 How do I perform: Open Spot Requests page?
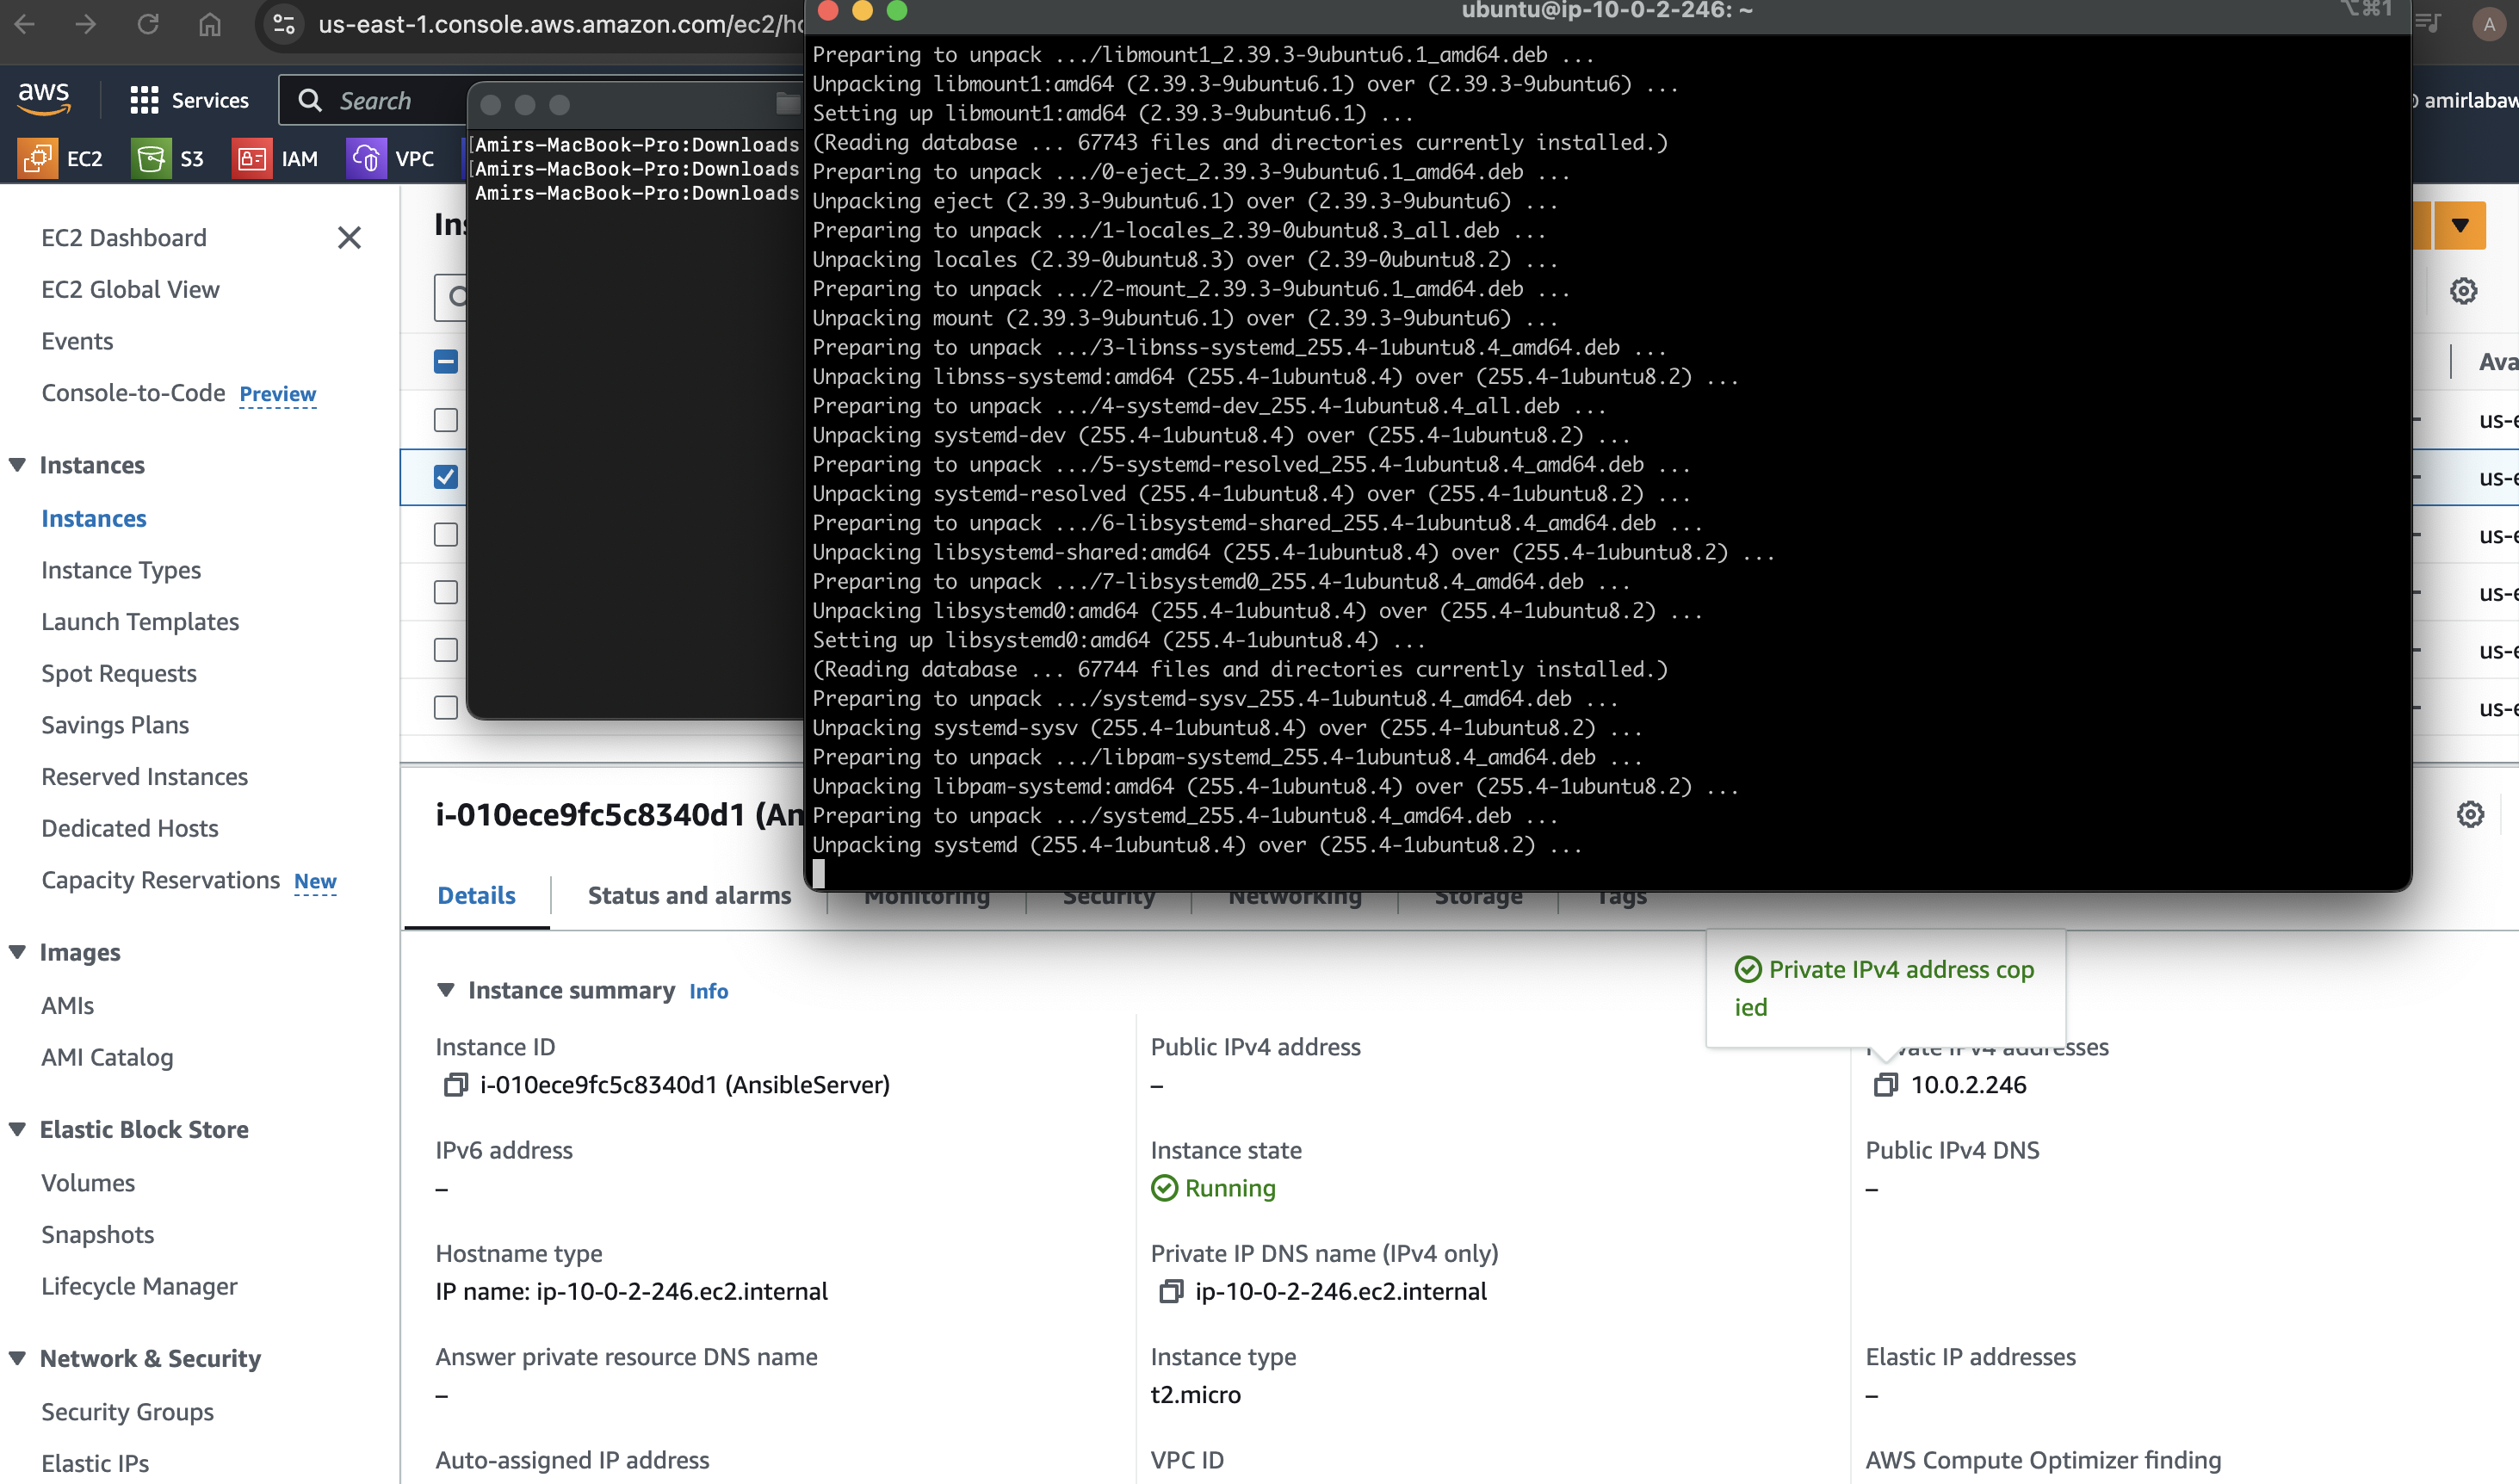click(x=119, y=674)
